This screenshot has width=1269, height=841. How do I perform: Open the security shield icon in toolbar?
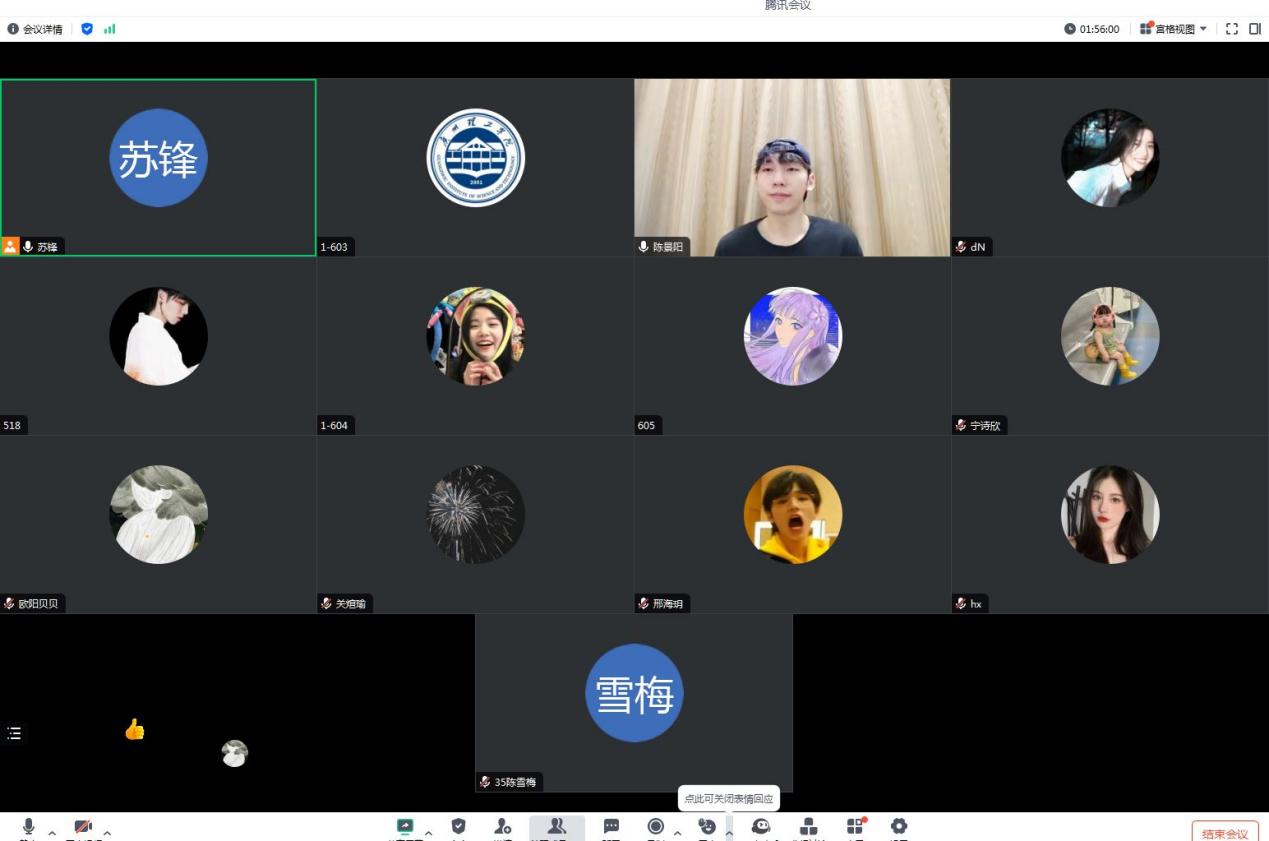[459, 827]
